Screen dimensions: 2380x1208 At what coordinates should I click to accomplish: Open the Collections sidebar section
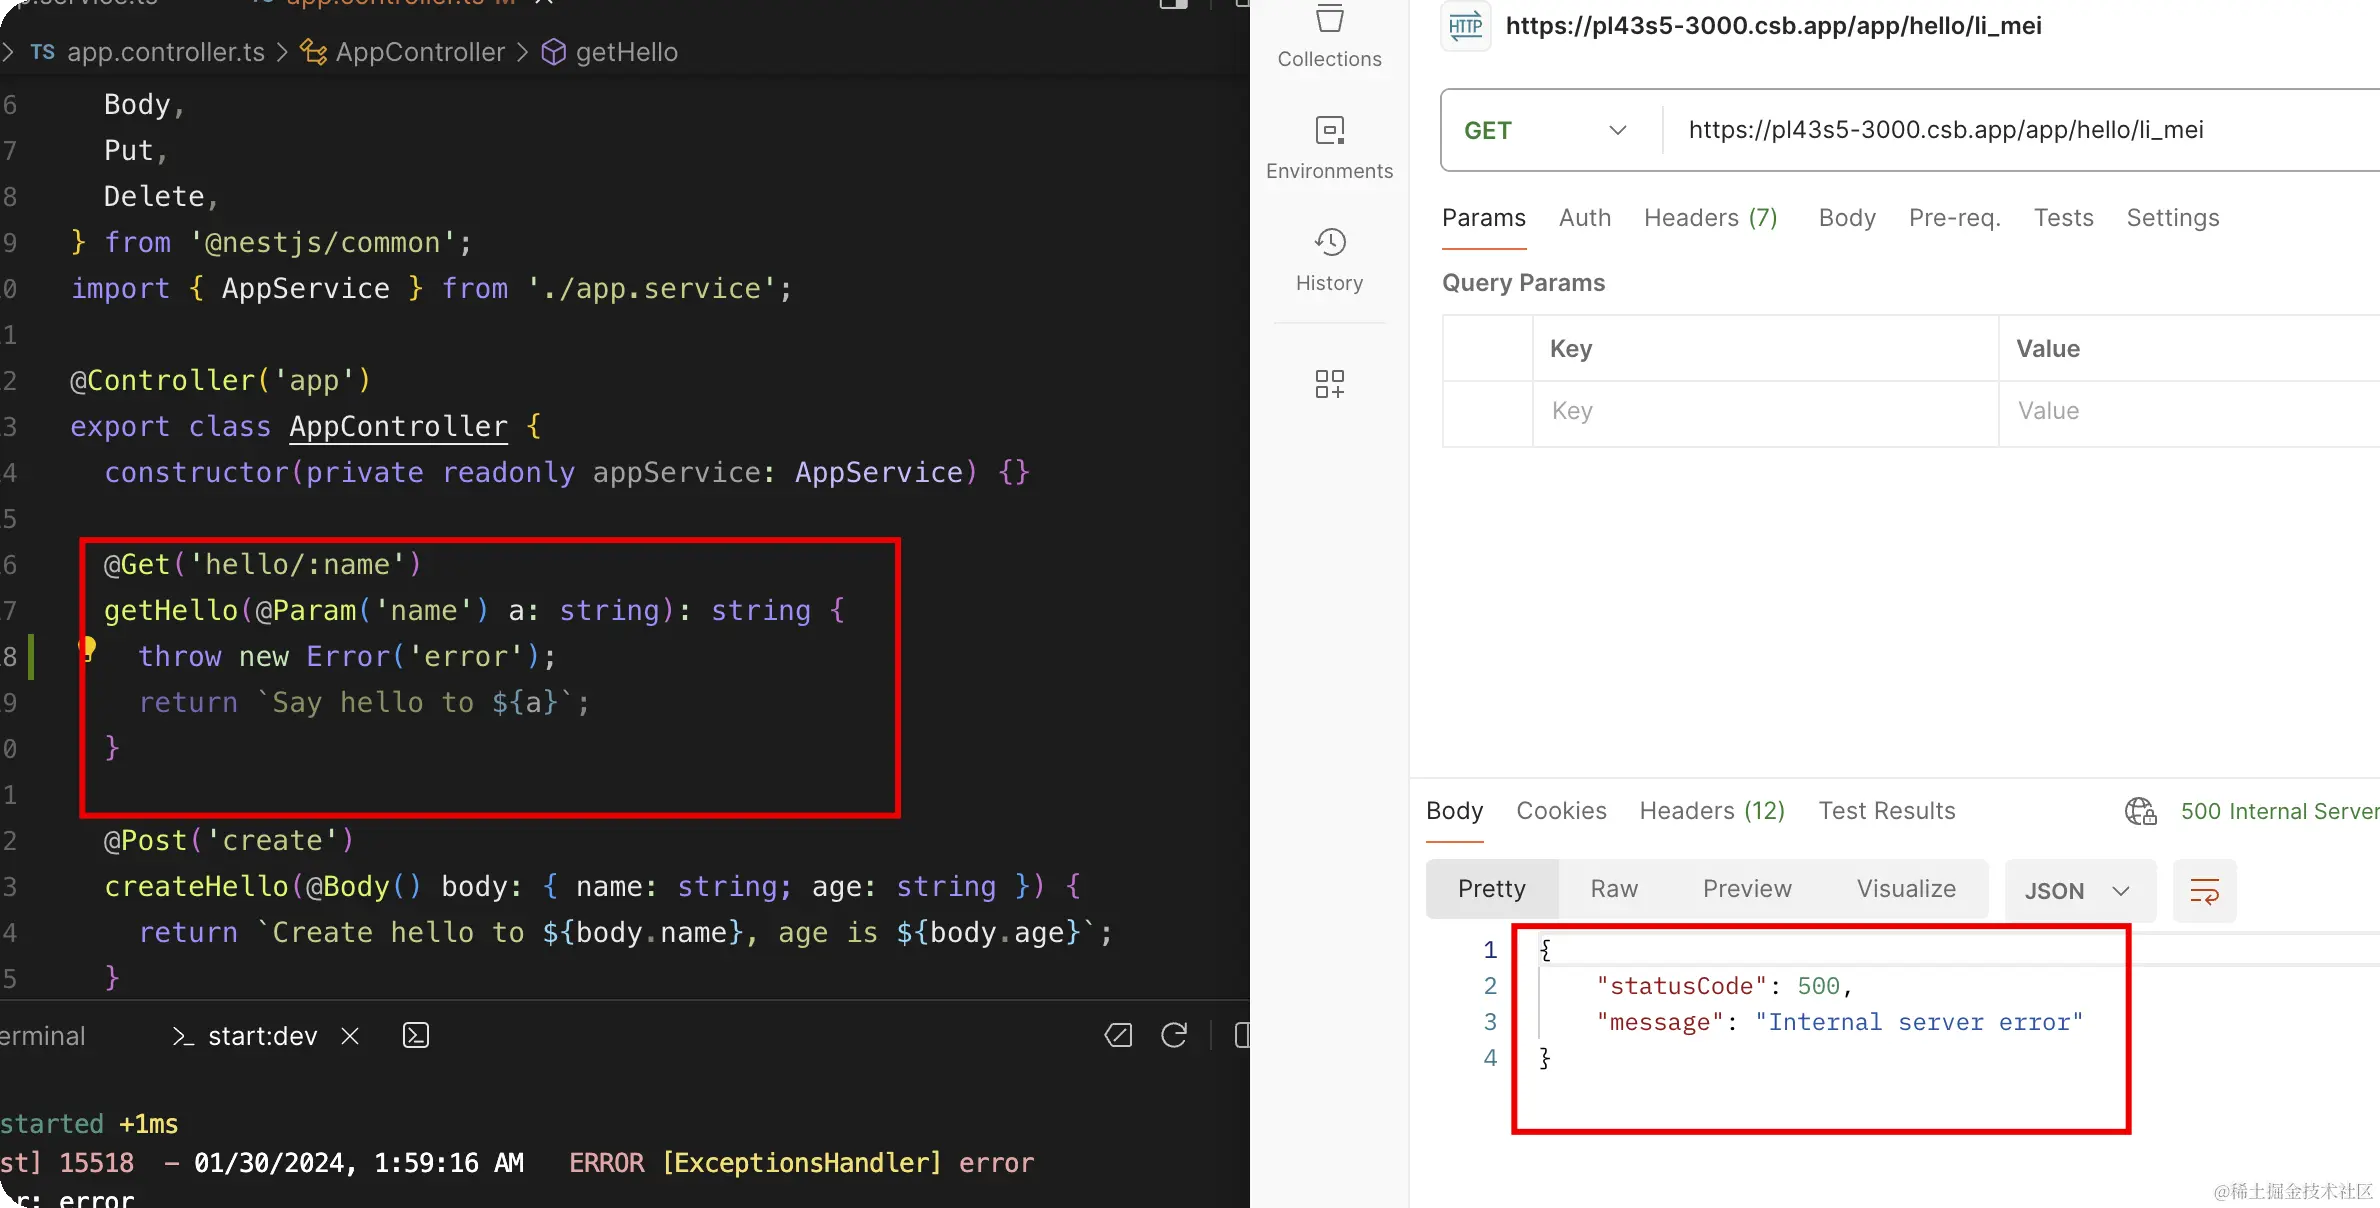pyautogui.click(x=1329, y=38)
